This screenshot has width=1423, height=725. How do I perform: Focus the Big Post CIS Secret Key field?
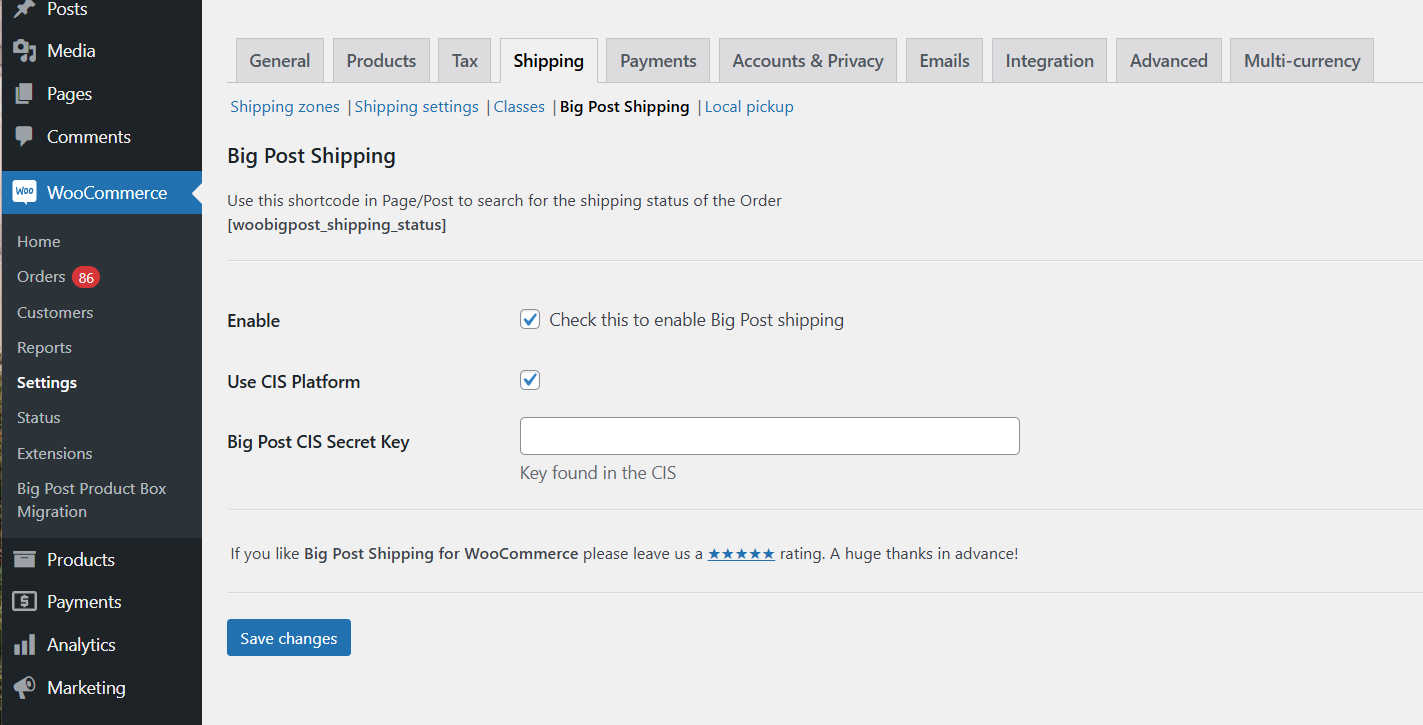click(769, 436)
